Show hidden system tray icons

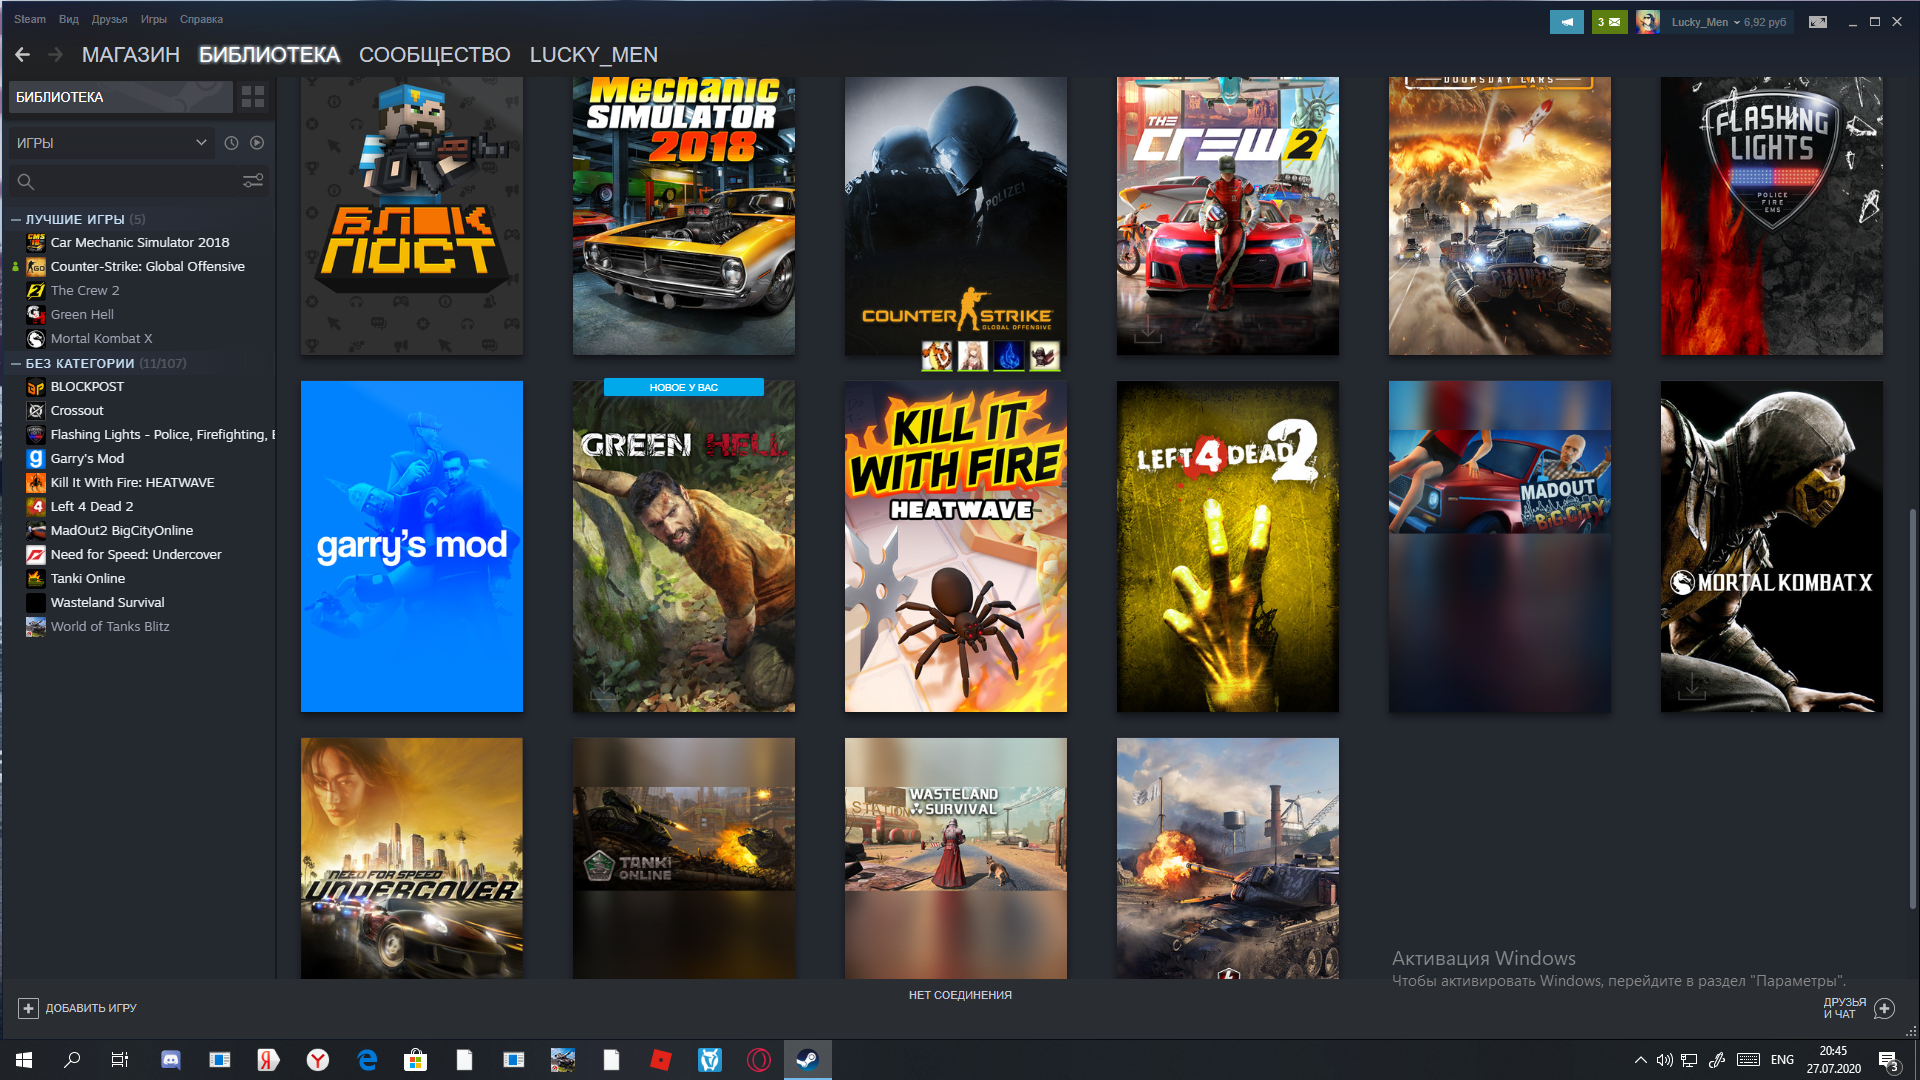(x=1640, y=1060)
